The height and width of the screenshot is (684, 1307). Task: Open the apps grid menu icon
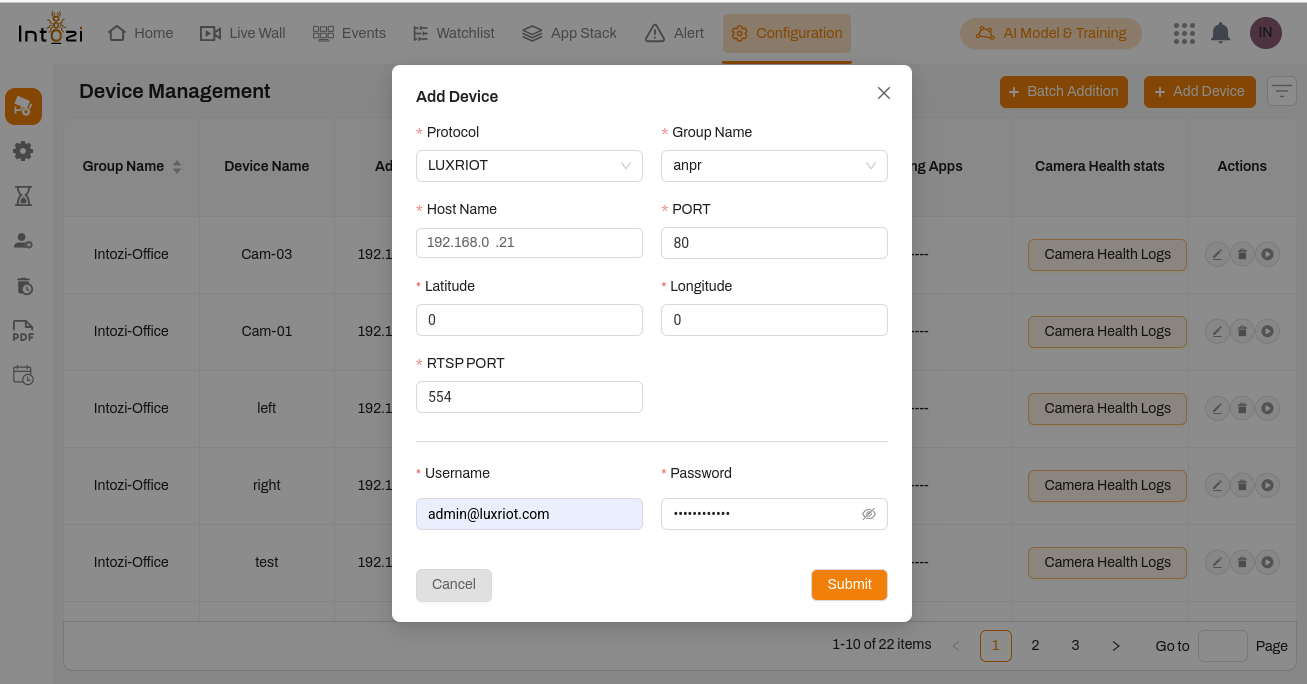(x=1184, y=33)
